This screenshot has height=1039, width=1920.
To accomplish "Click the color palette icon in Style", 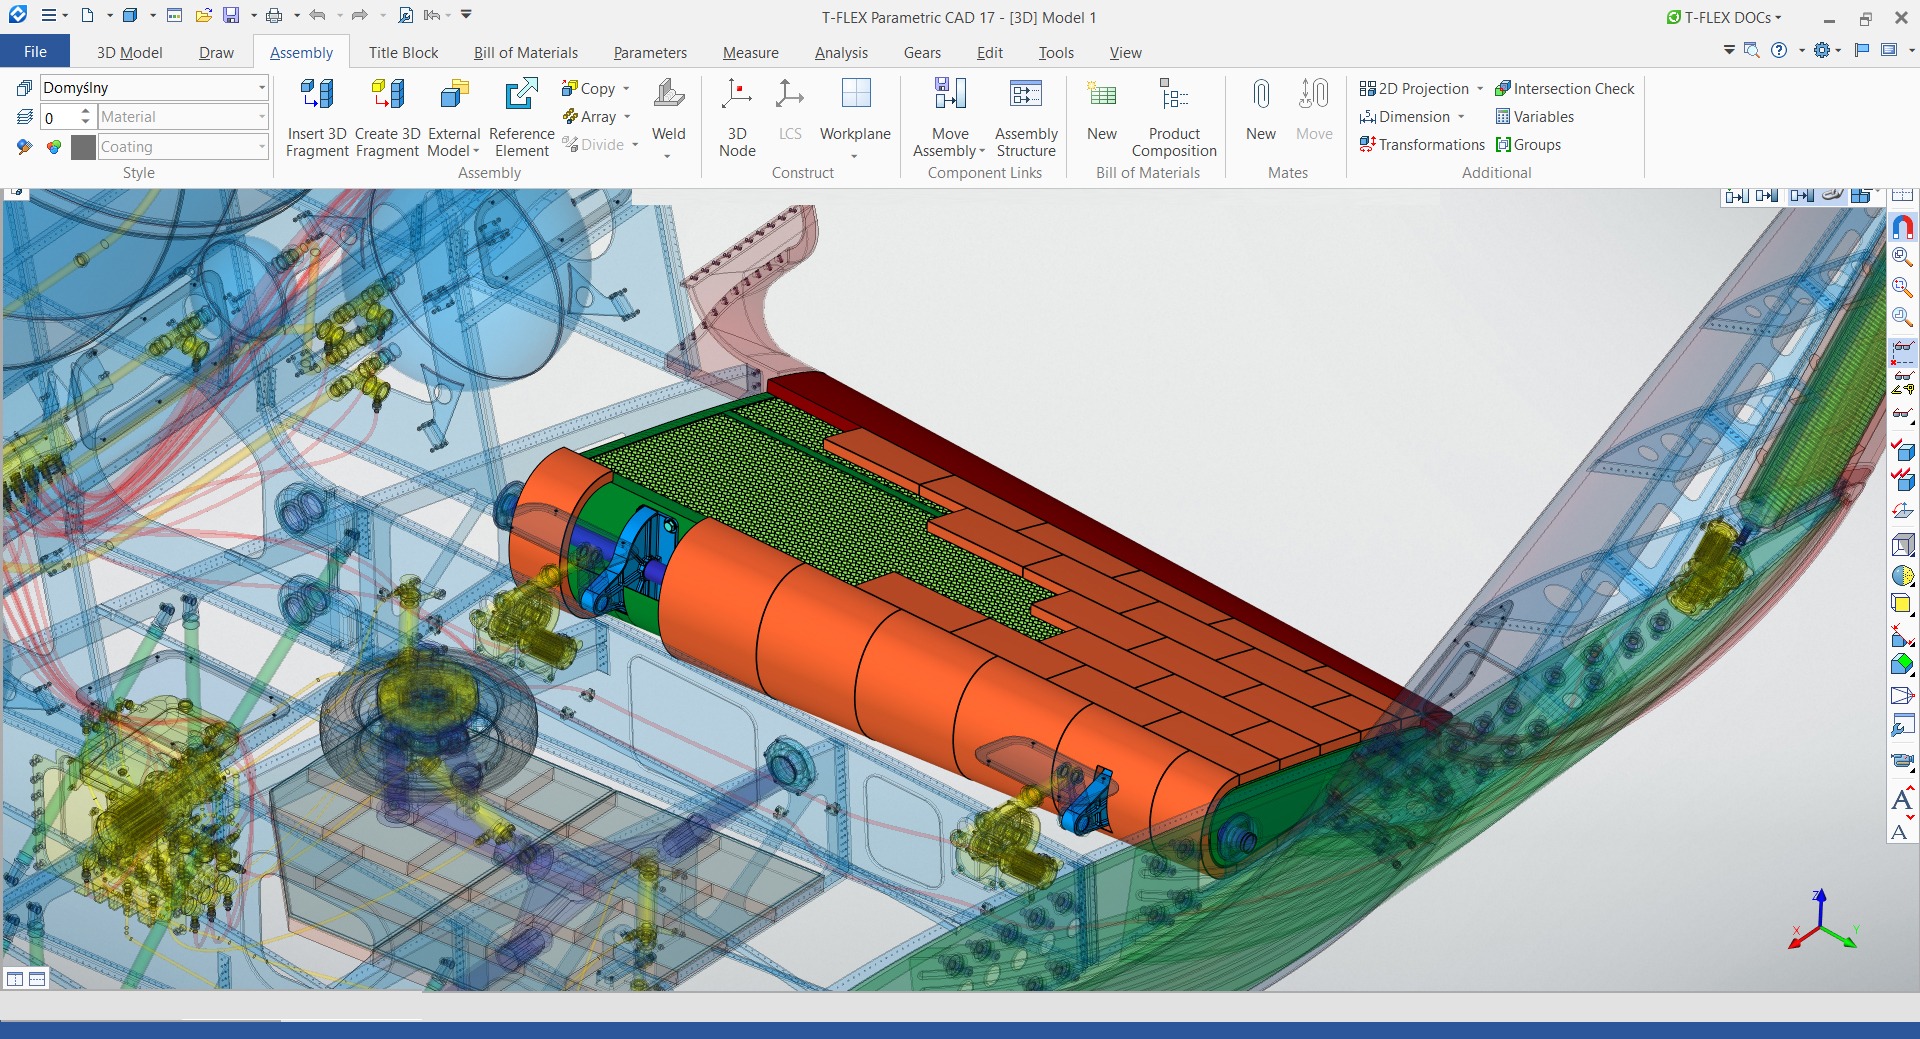I will click(54, 147).
